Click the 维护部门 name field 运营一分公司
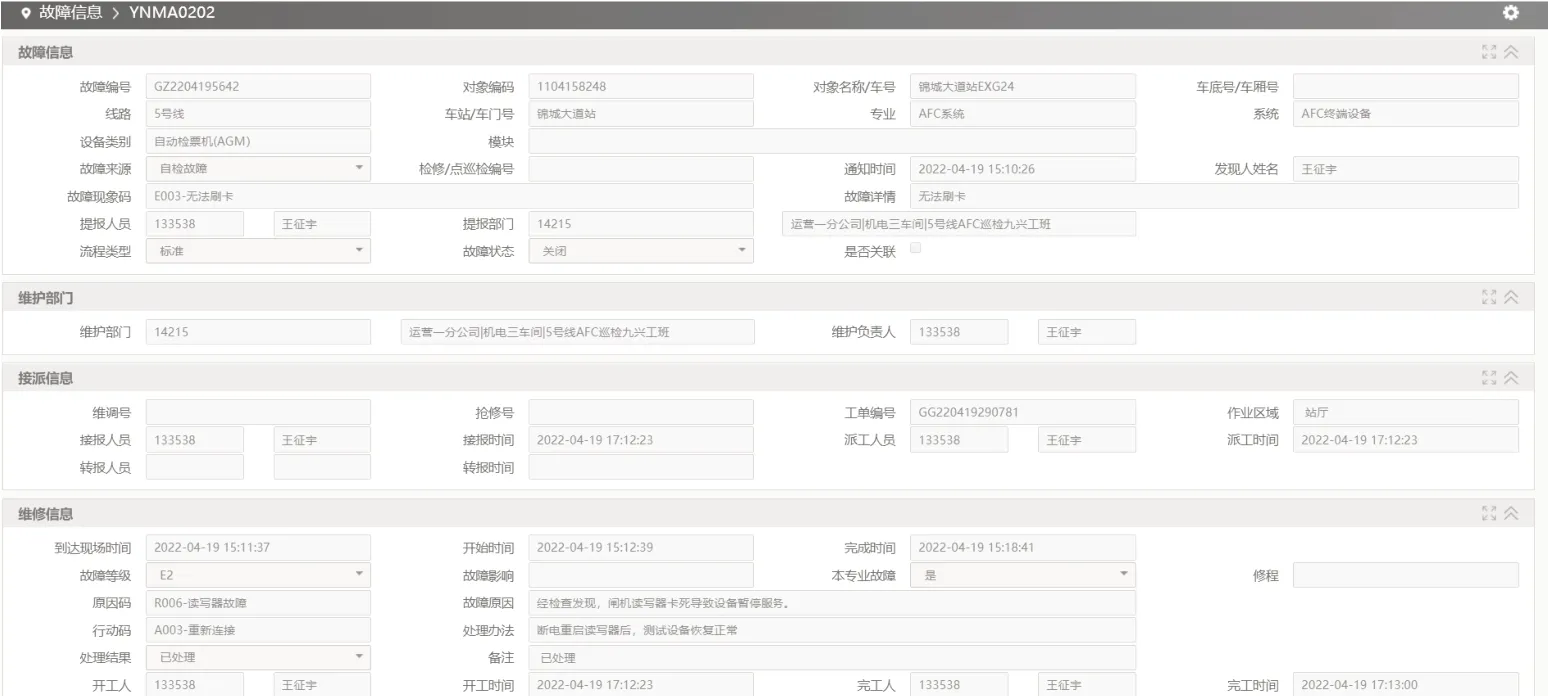 point(576,332)
